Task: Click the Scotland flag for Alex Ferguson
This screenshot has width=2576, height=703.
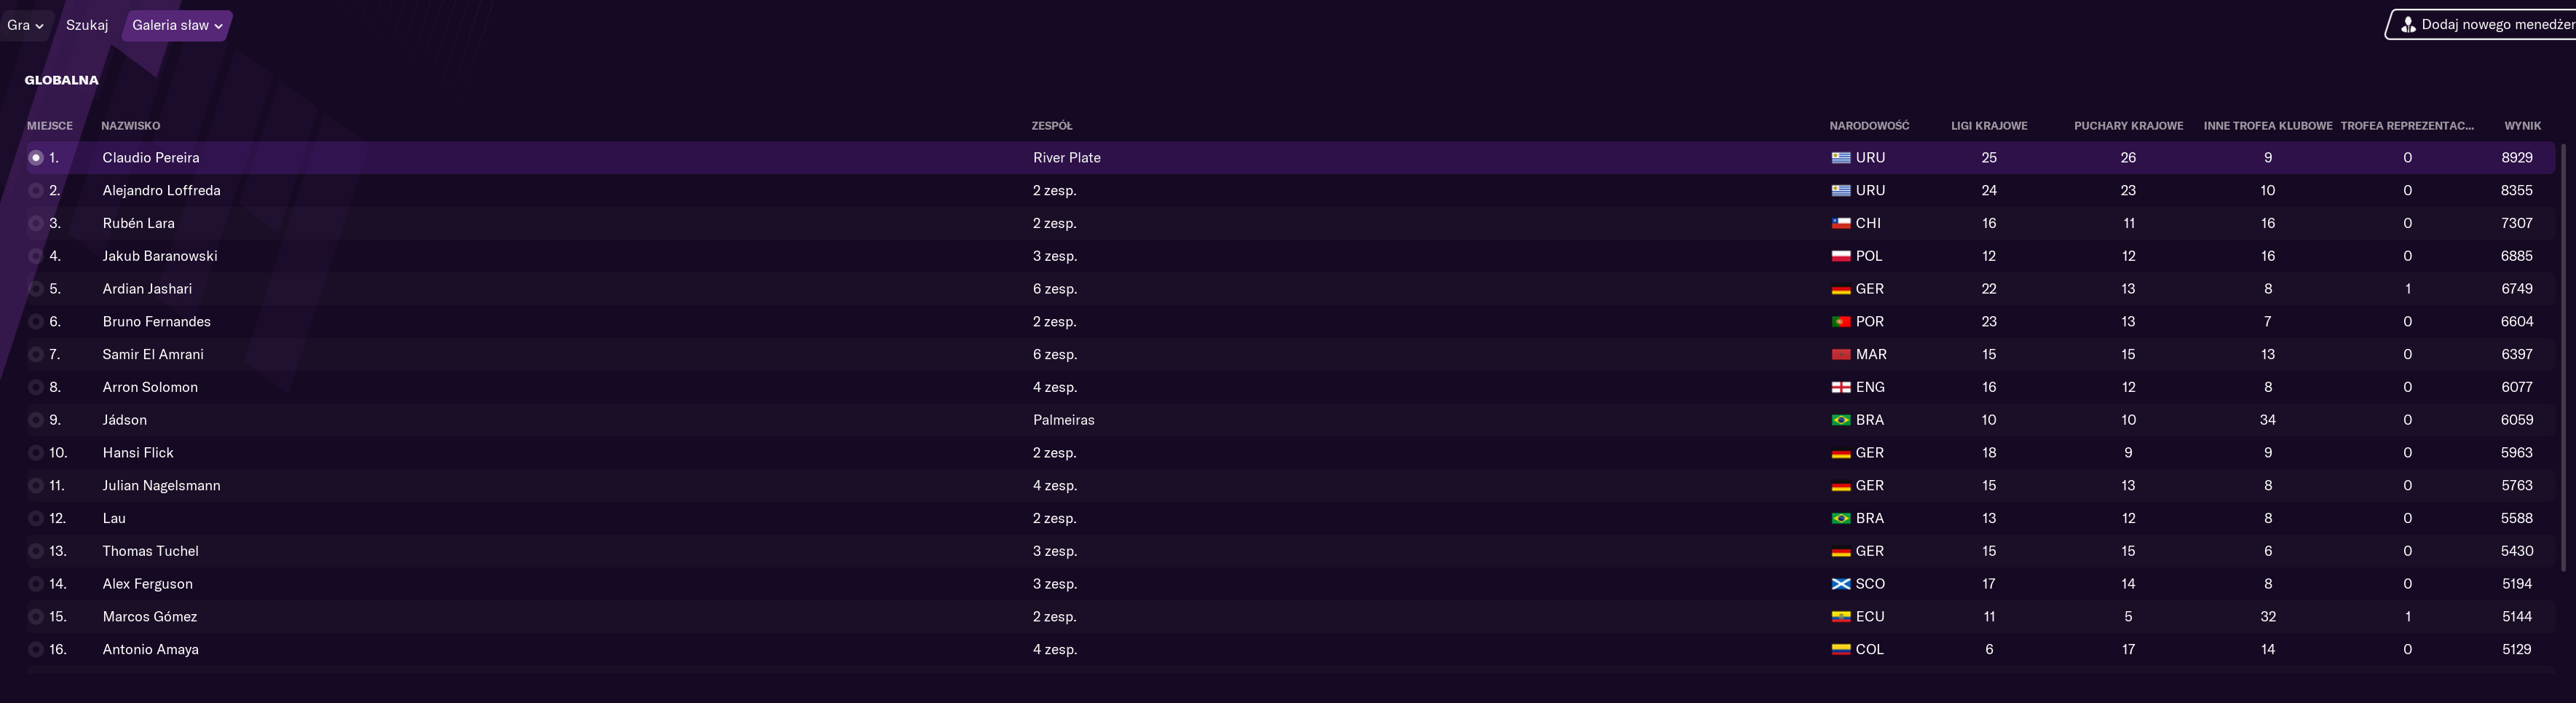Action: [x=1840, y=585]
